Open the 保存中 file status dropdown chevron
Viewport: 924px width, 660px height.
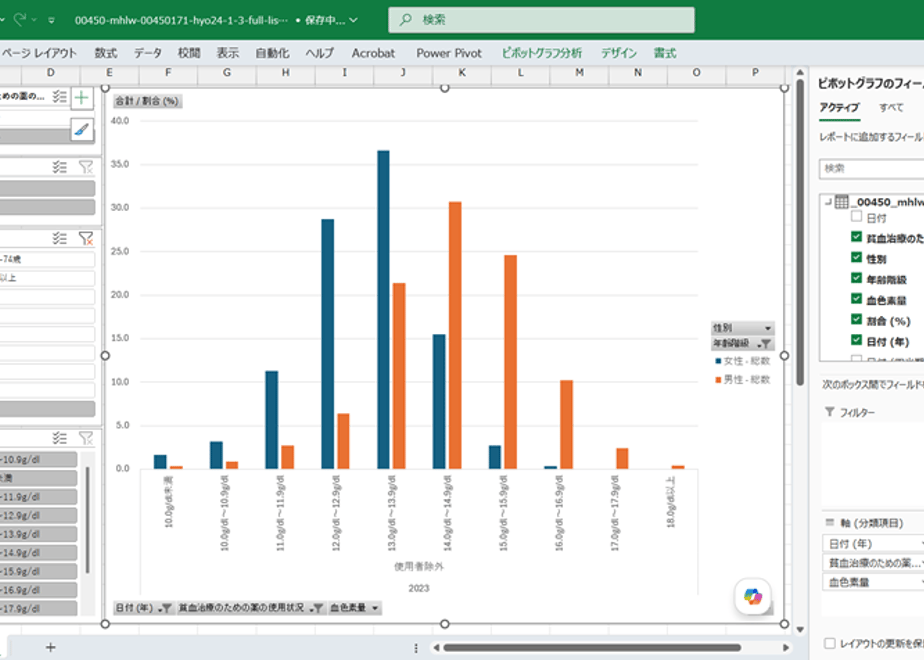(x=353, y=20)
